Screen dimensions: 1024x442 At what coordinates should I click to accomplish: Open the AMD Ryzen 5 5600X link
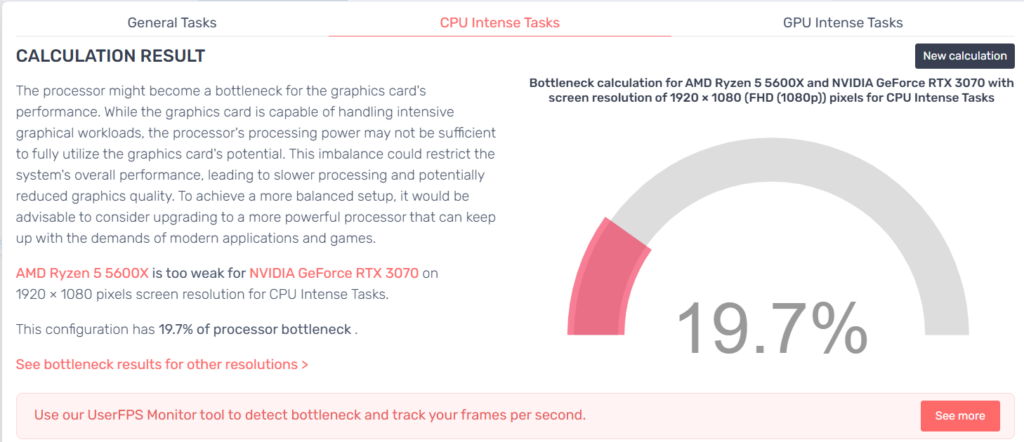click(x=82, y=272)
